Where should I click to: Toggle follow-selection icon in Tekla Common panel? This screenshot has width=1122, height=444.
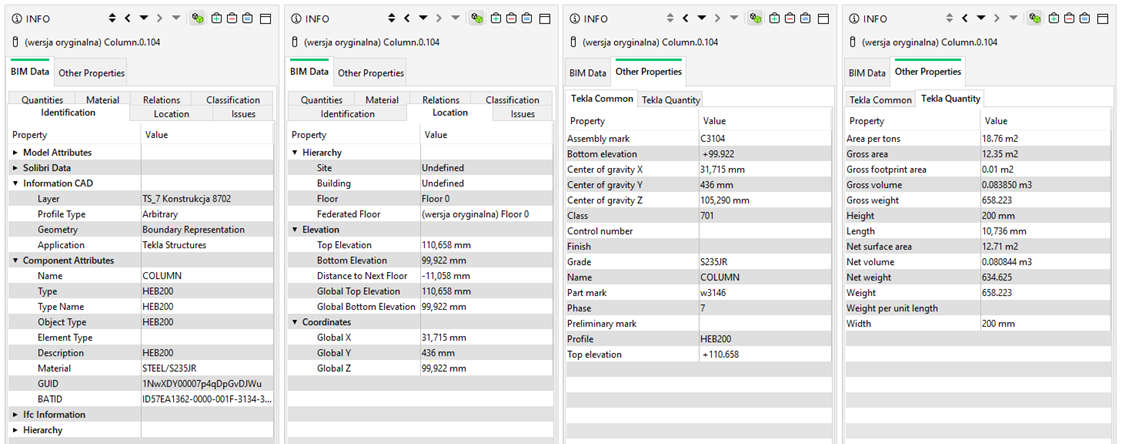(x=756, y=19)
